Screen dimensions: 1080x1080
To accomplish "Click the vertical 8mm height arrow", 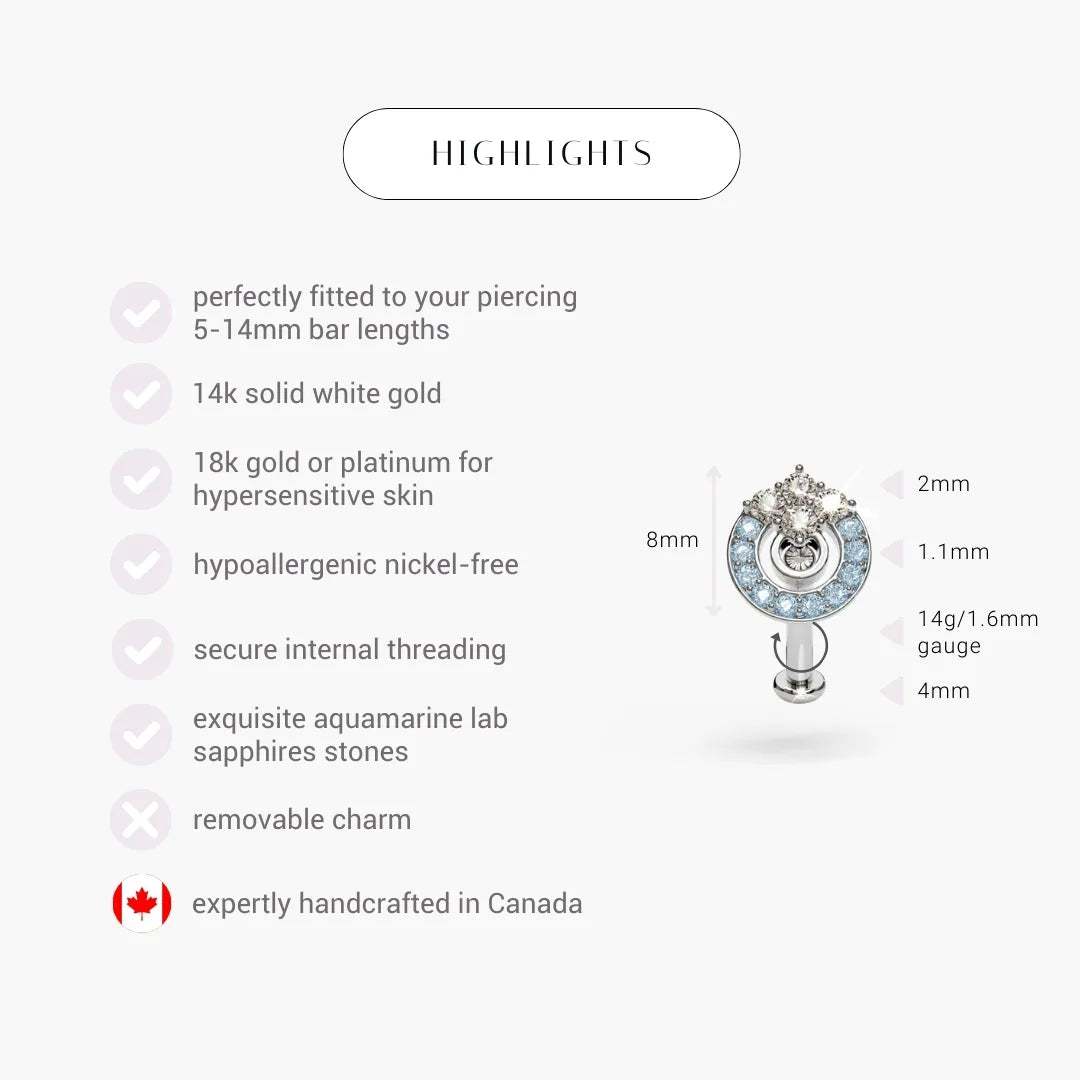I will (714, 541).
